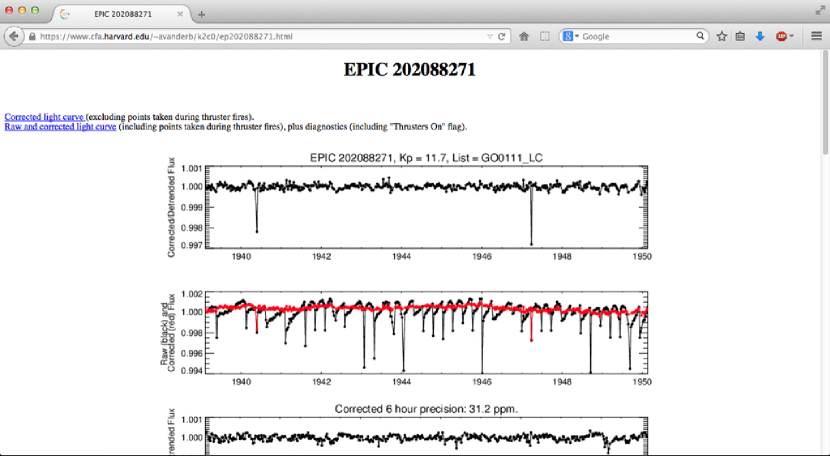Image resolution: width=830 pixels, height=456 pixels.
Task: Open the Corrected light curve link
Action: click(44, 117)
